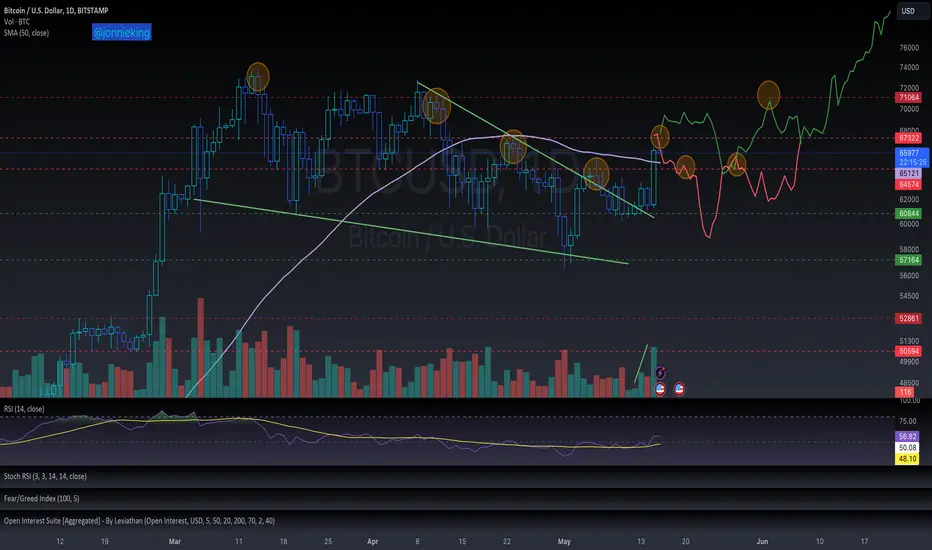This screenshot has height=550, width=932.
Task: Select the SMA (50, close) indicator legend
Action: pos(26,33)
